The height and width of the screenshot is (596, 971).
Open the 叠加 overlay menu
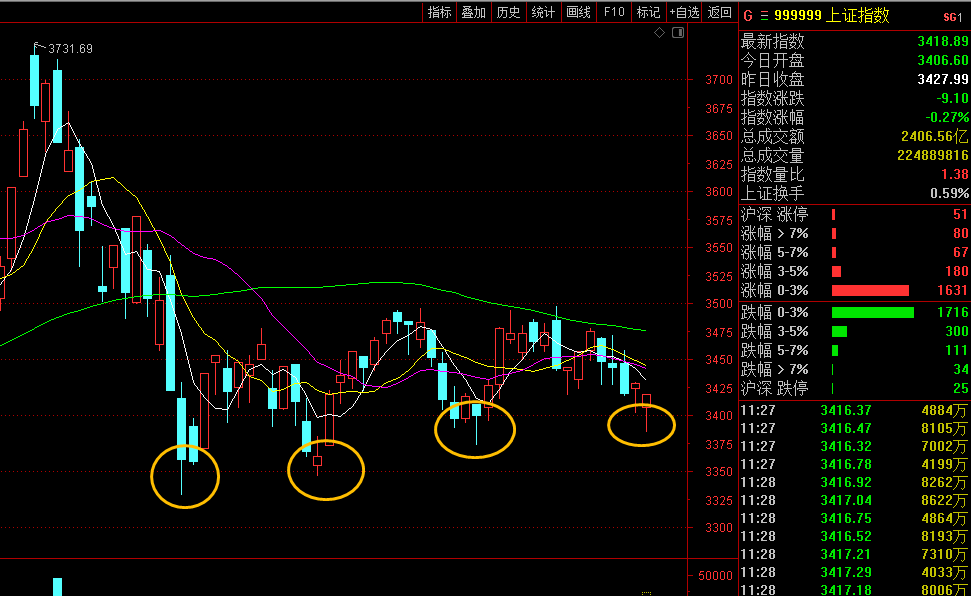(x=474, y=12)
